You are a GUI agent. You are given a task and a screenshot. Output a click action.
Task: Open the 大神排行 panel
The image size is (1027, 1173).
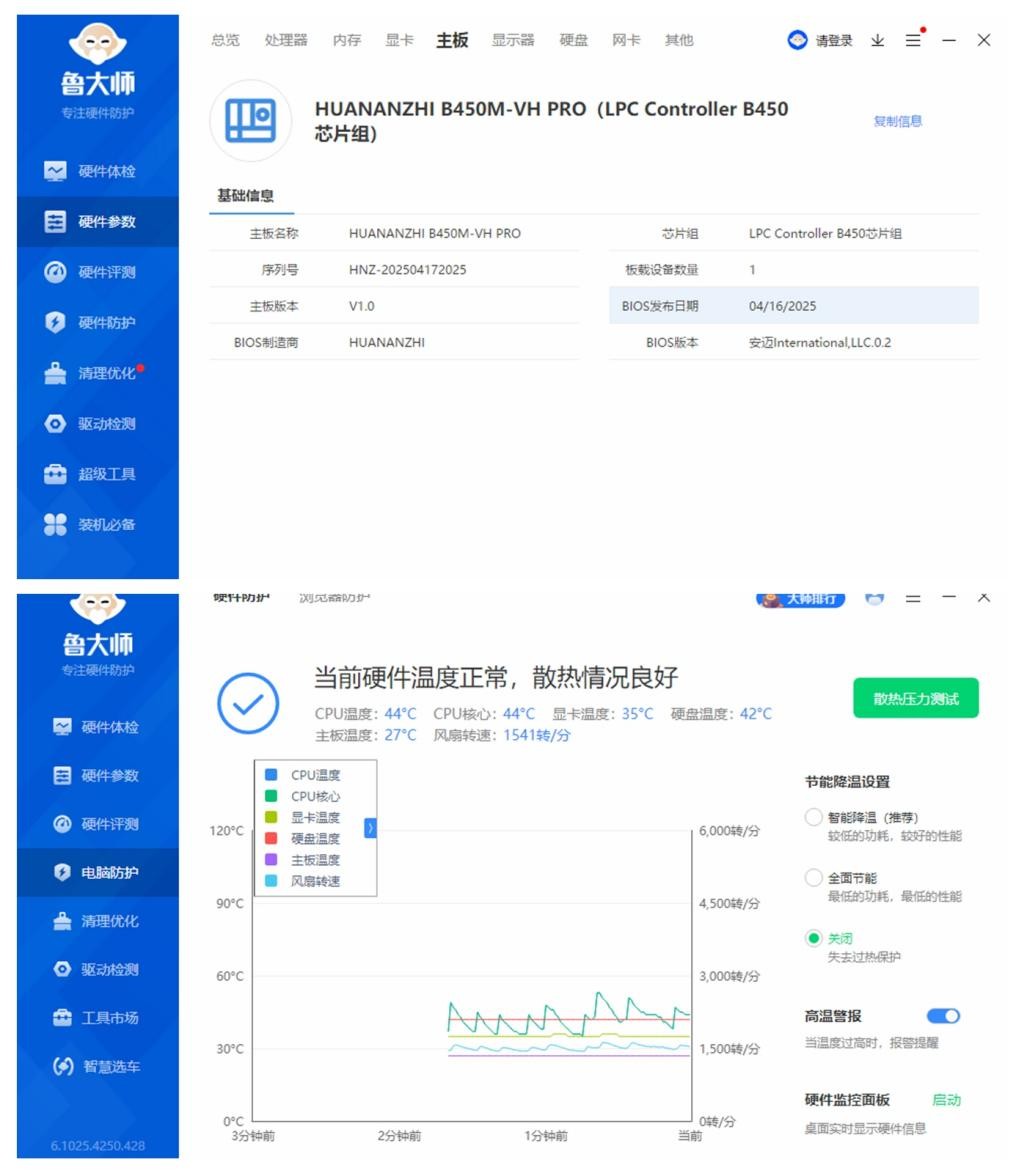[802, 598]
